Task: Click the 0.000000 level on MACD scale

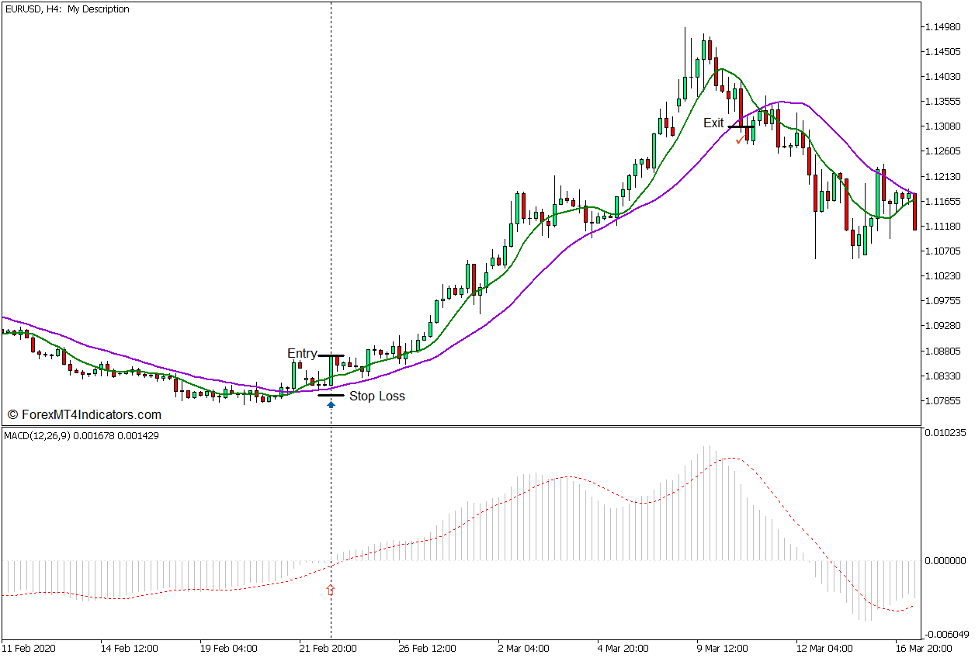Action: pos(944,561)
